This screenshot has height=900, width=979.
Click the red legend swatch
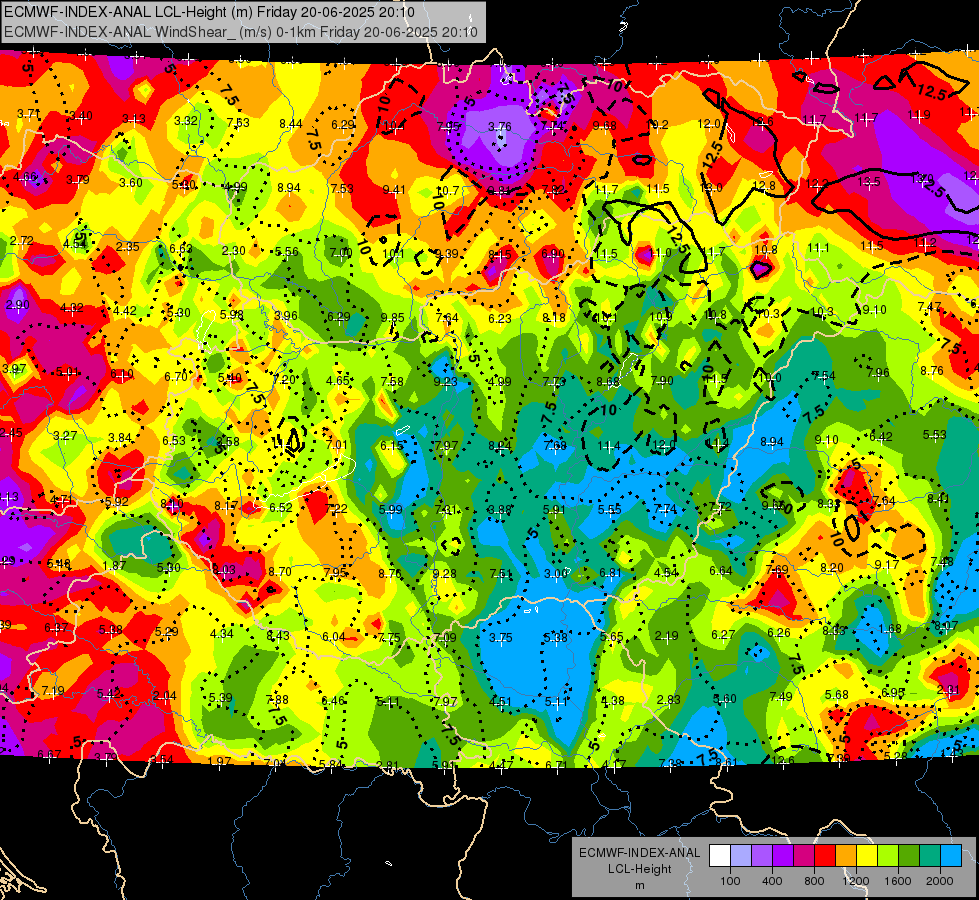point(825,856)
